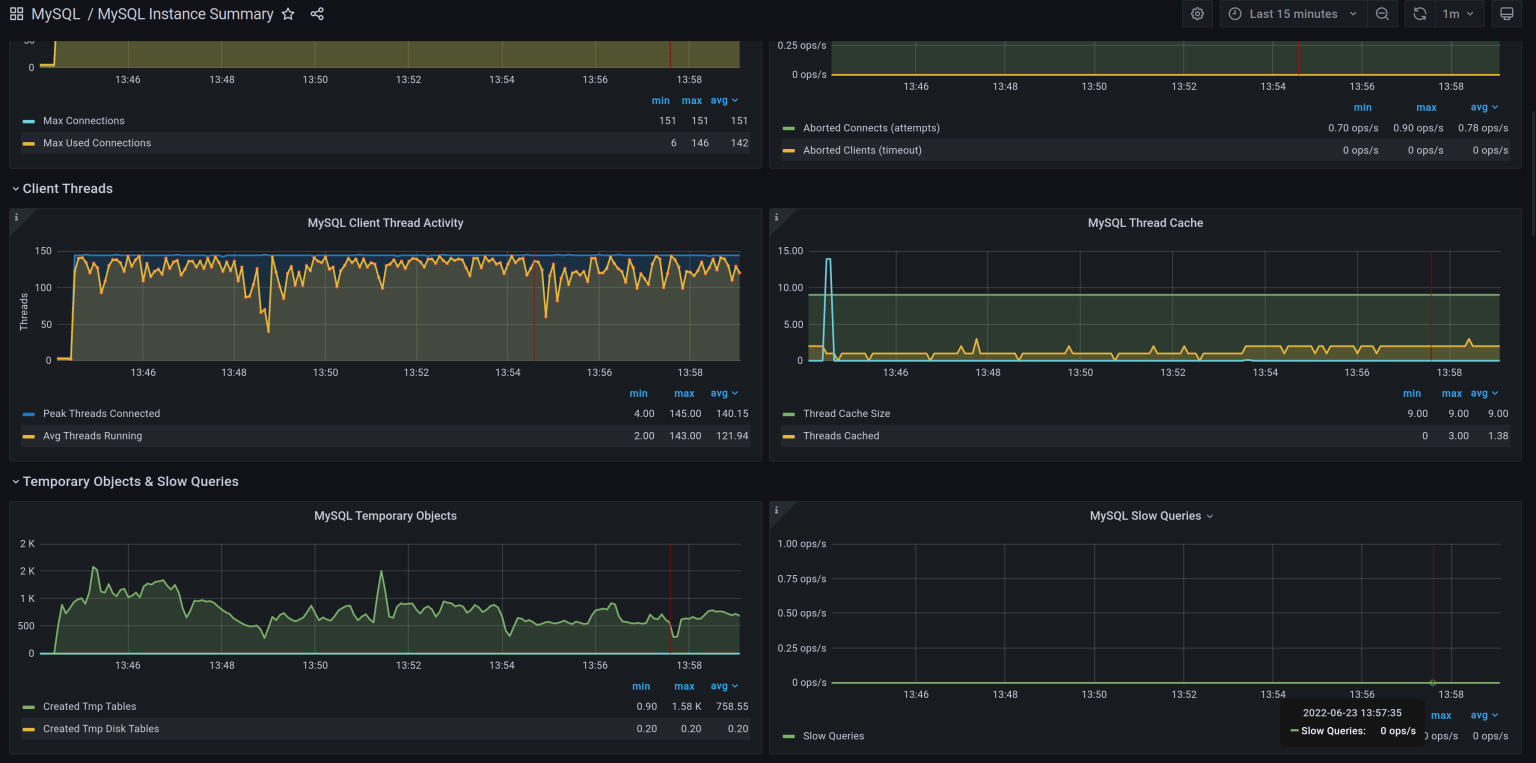Open the MySQL Slow Queries panel menu
The height and width of the screenshot is (763, 1536).
coord(1208,516)
